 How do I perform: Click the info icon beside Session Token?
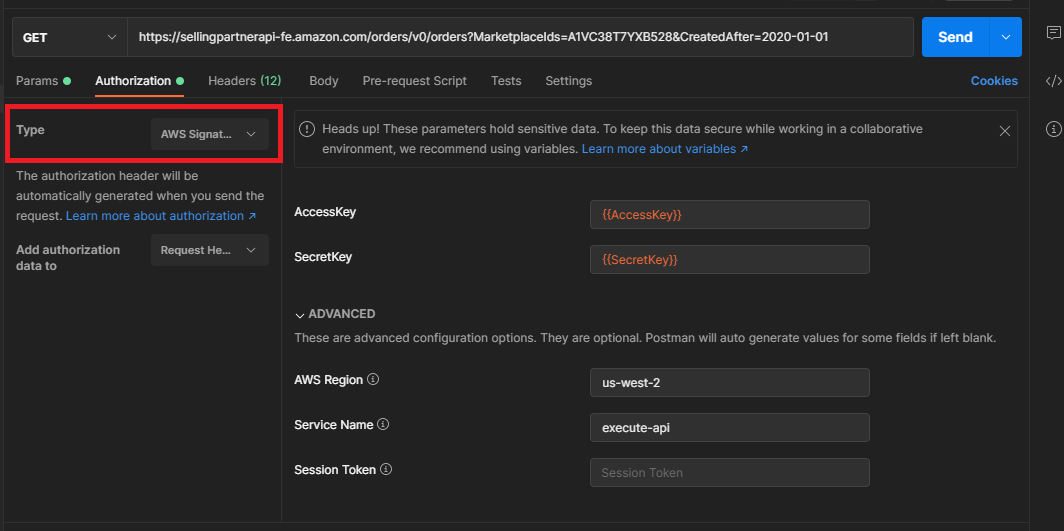tap(386, 469)
